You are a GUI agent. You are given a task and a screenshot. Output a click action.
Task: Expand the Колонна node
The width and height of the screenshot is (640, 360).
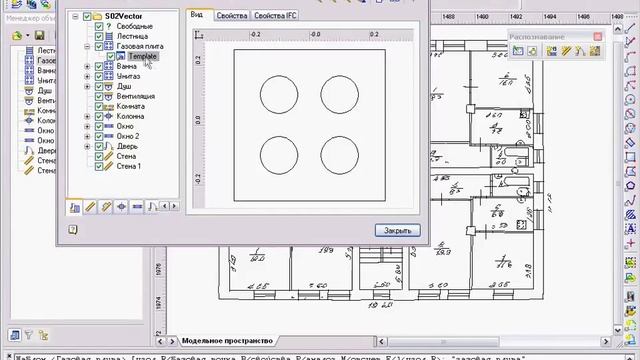click(x=87, y=116)
